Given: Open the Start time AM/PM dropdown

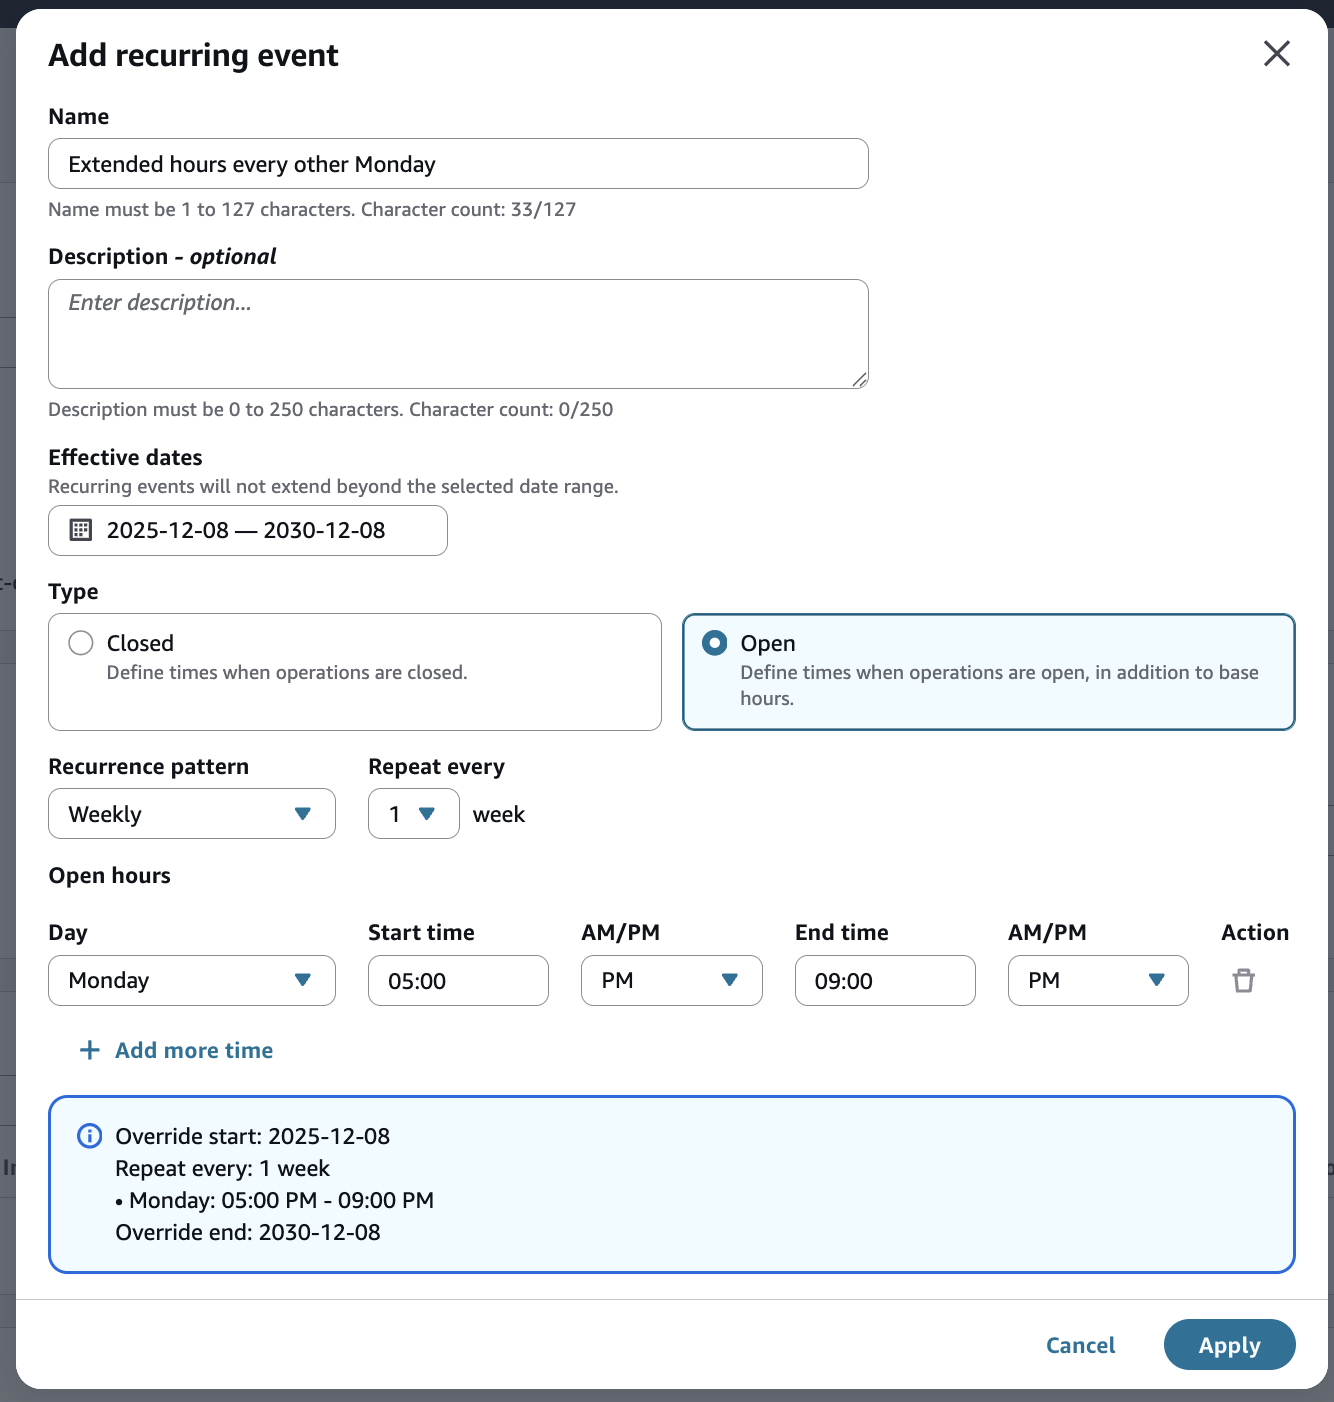Looking at the screenshot, I should [x=671, y=981].
